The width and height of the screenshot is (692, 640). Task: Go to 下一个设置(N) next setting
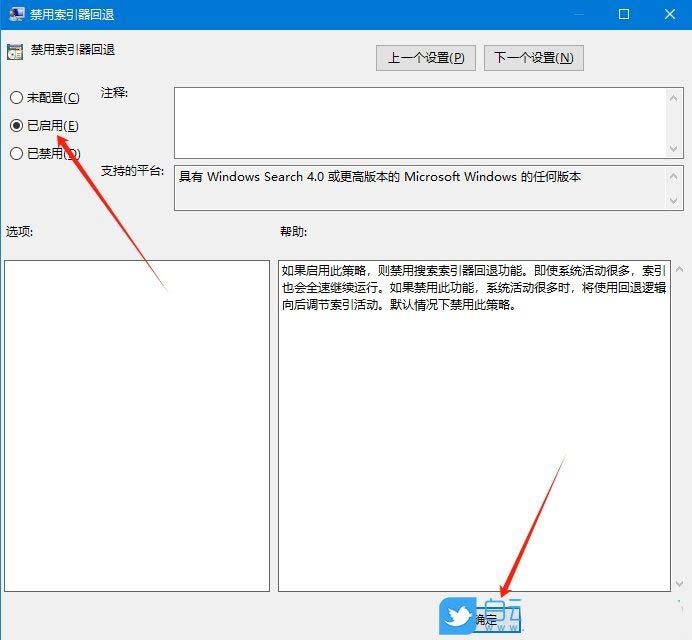click(x=534, y=58)
